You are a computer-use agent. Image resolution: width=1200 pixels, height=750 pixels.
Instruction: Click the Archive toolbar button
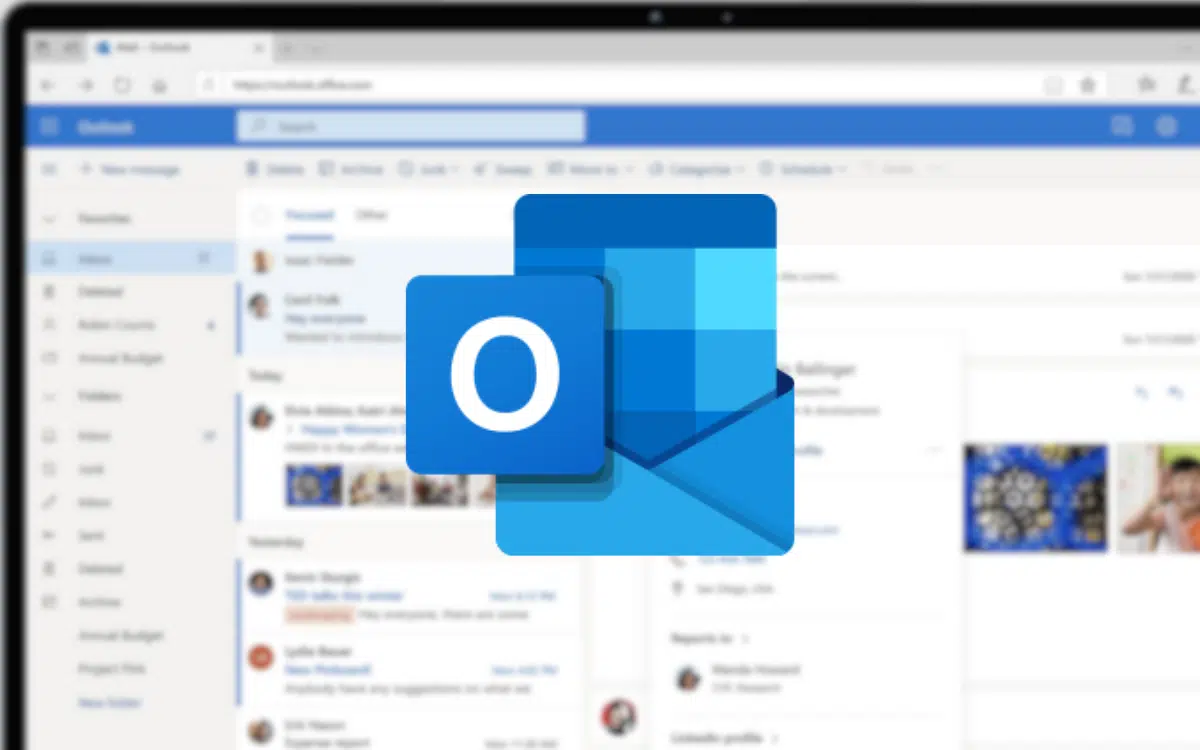350,170
